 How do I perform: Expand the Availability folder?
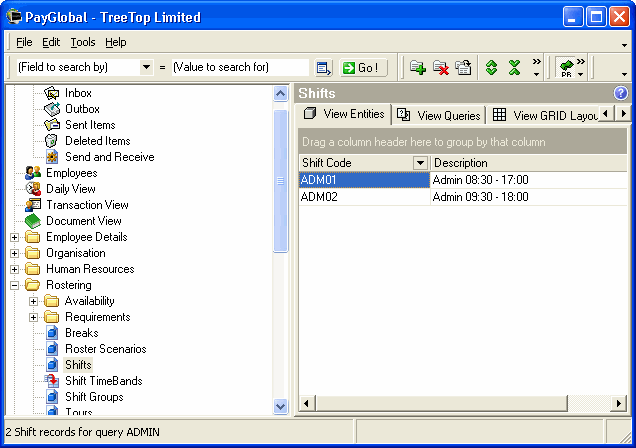[34, 301]
